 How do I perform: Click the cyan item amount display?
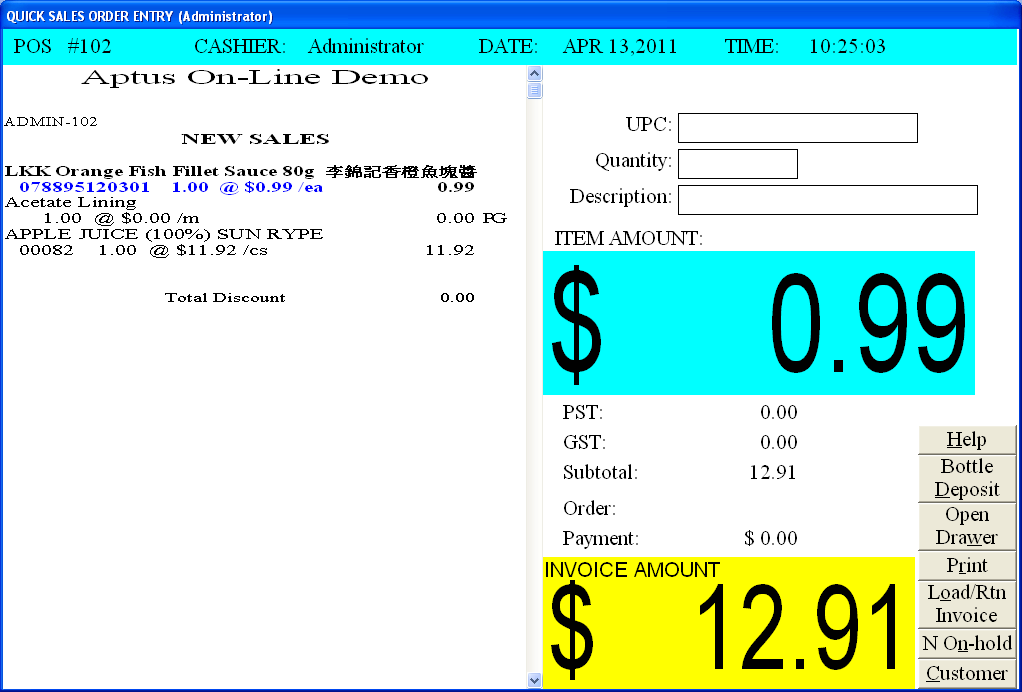click(758, 323)
